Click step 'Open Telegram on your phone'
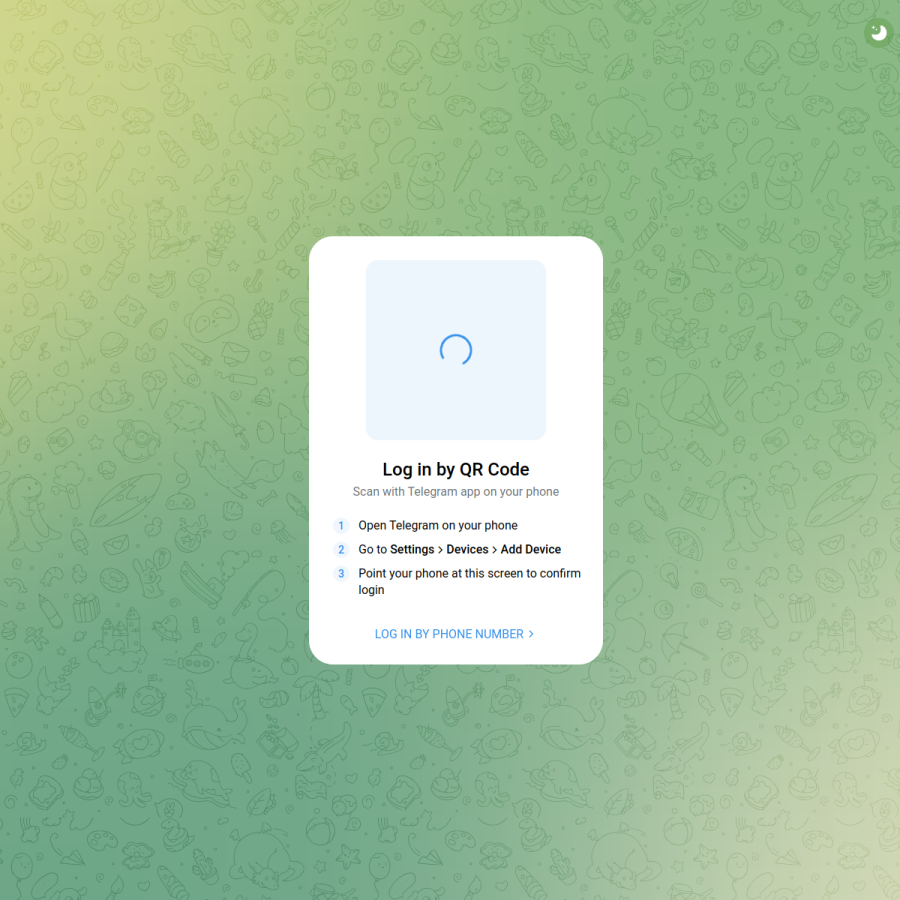This screenshot has height=900, width=900. [x=438, y=525]
